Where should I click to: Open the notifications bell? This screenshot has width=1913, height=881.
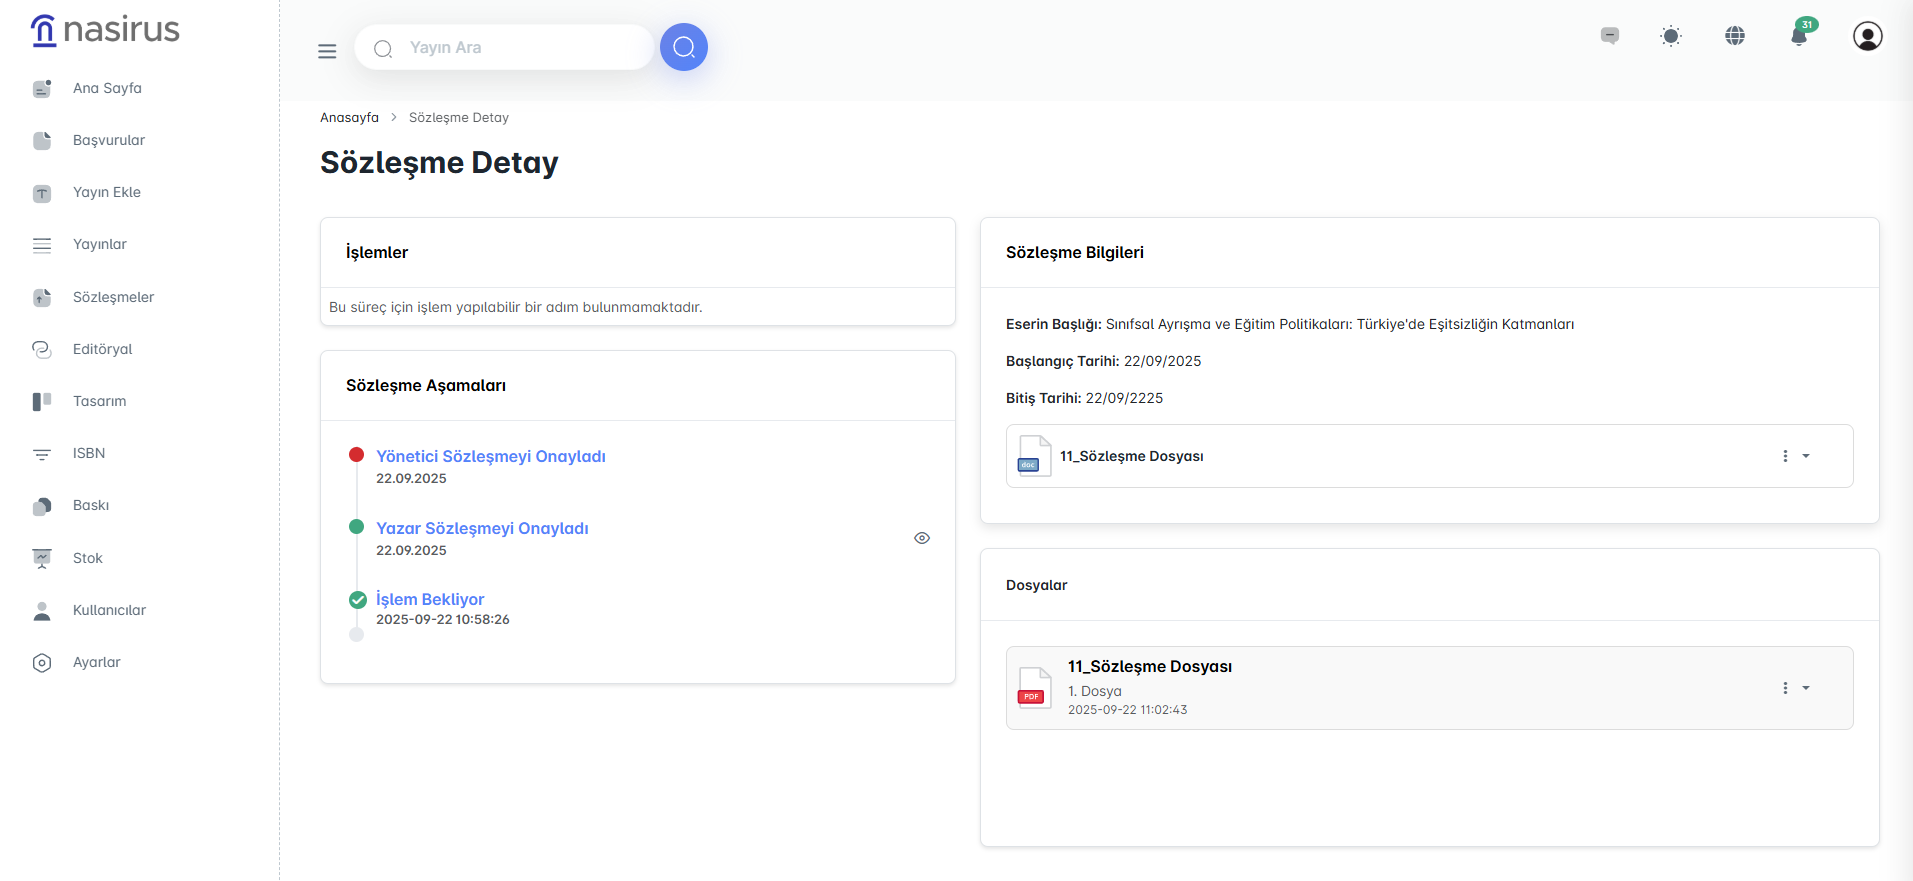pos(1799,36)
